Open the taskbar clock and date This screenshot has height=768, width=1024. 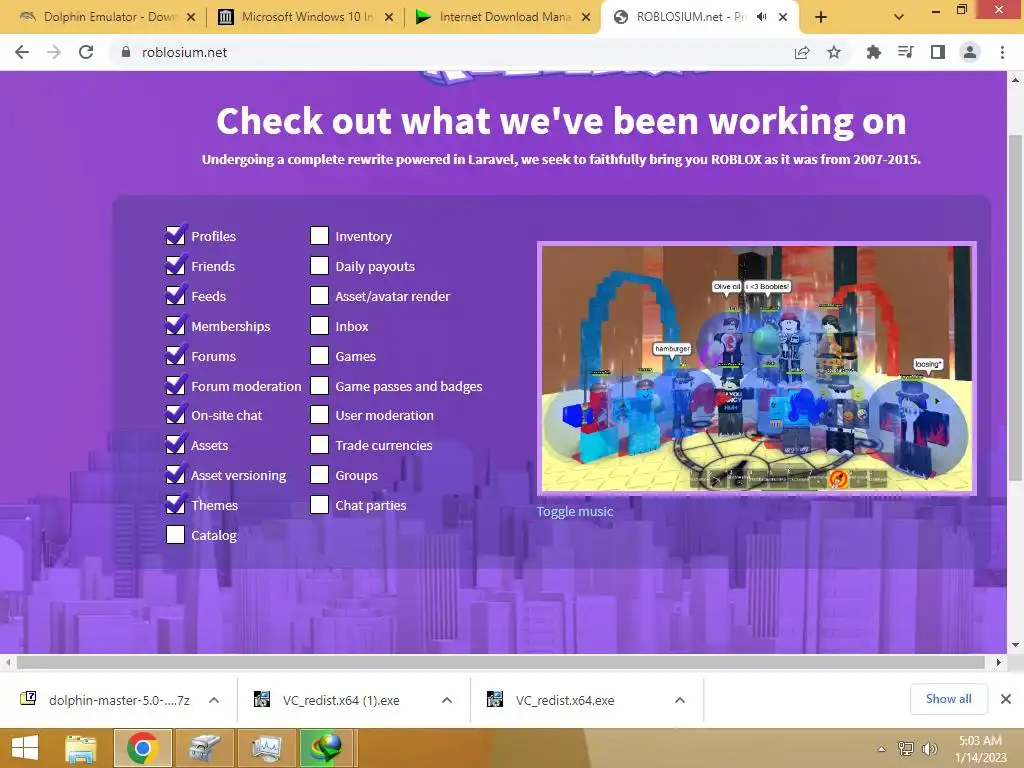click(980, 749)
